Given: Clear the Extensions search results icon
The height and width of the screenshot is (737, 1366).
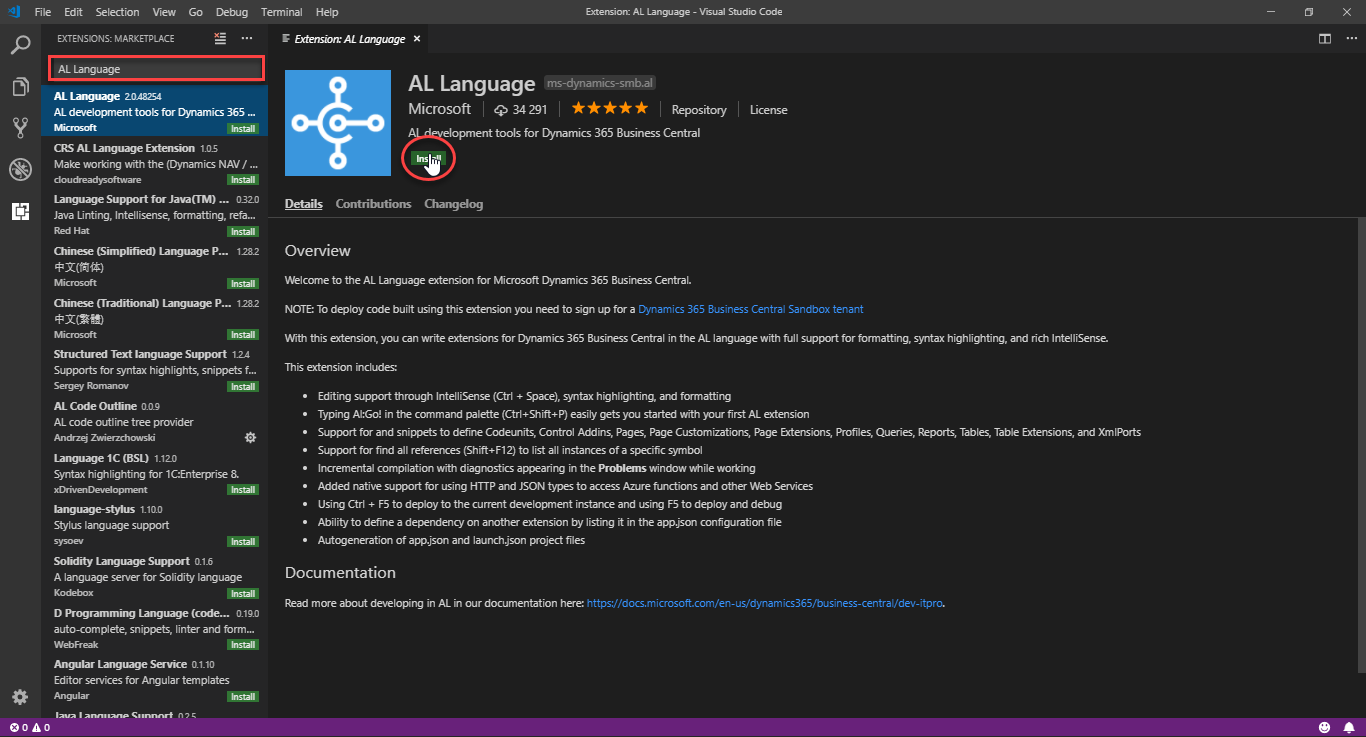Looking at the screenshot, I should (219, 38).
